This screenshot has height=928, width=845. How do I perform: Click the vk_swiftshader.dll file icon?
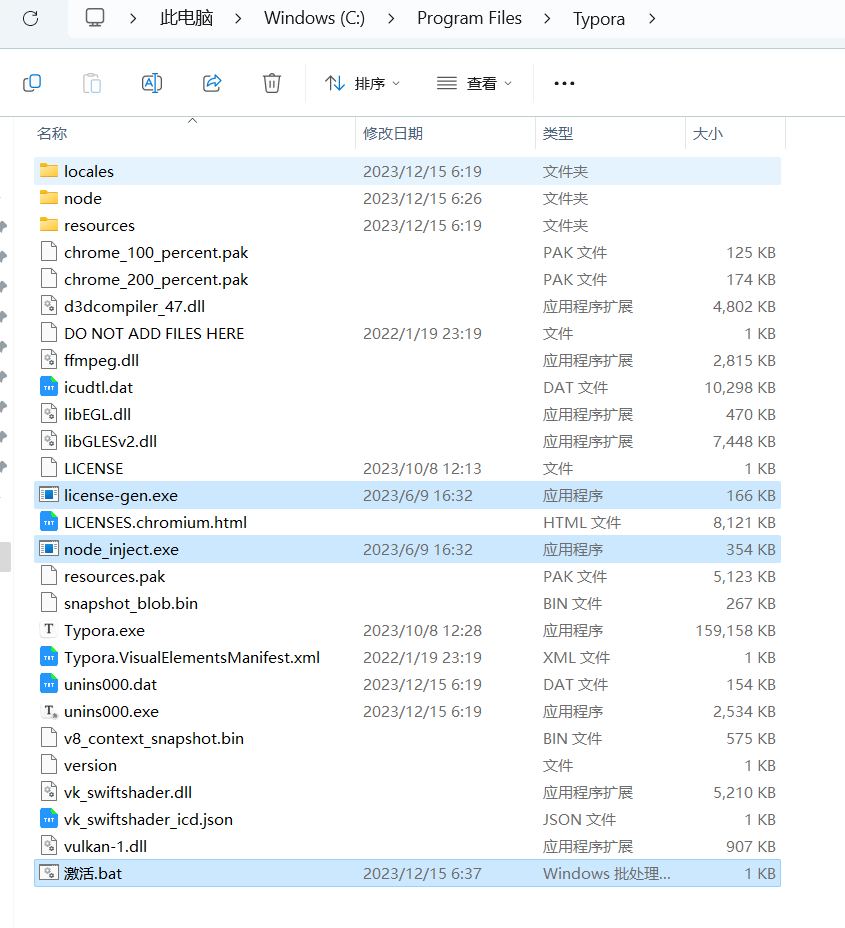point(49,792)
